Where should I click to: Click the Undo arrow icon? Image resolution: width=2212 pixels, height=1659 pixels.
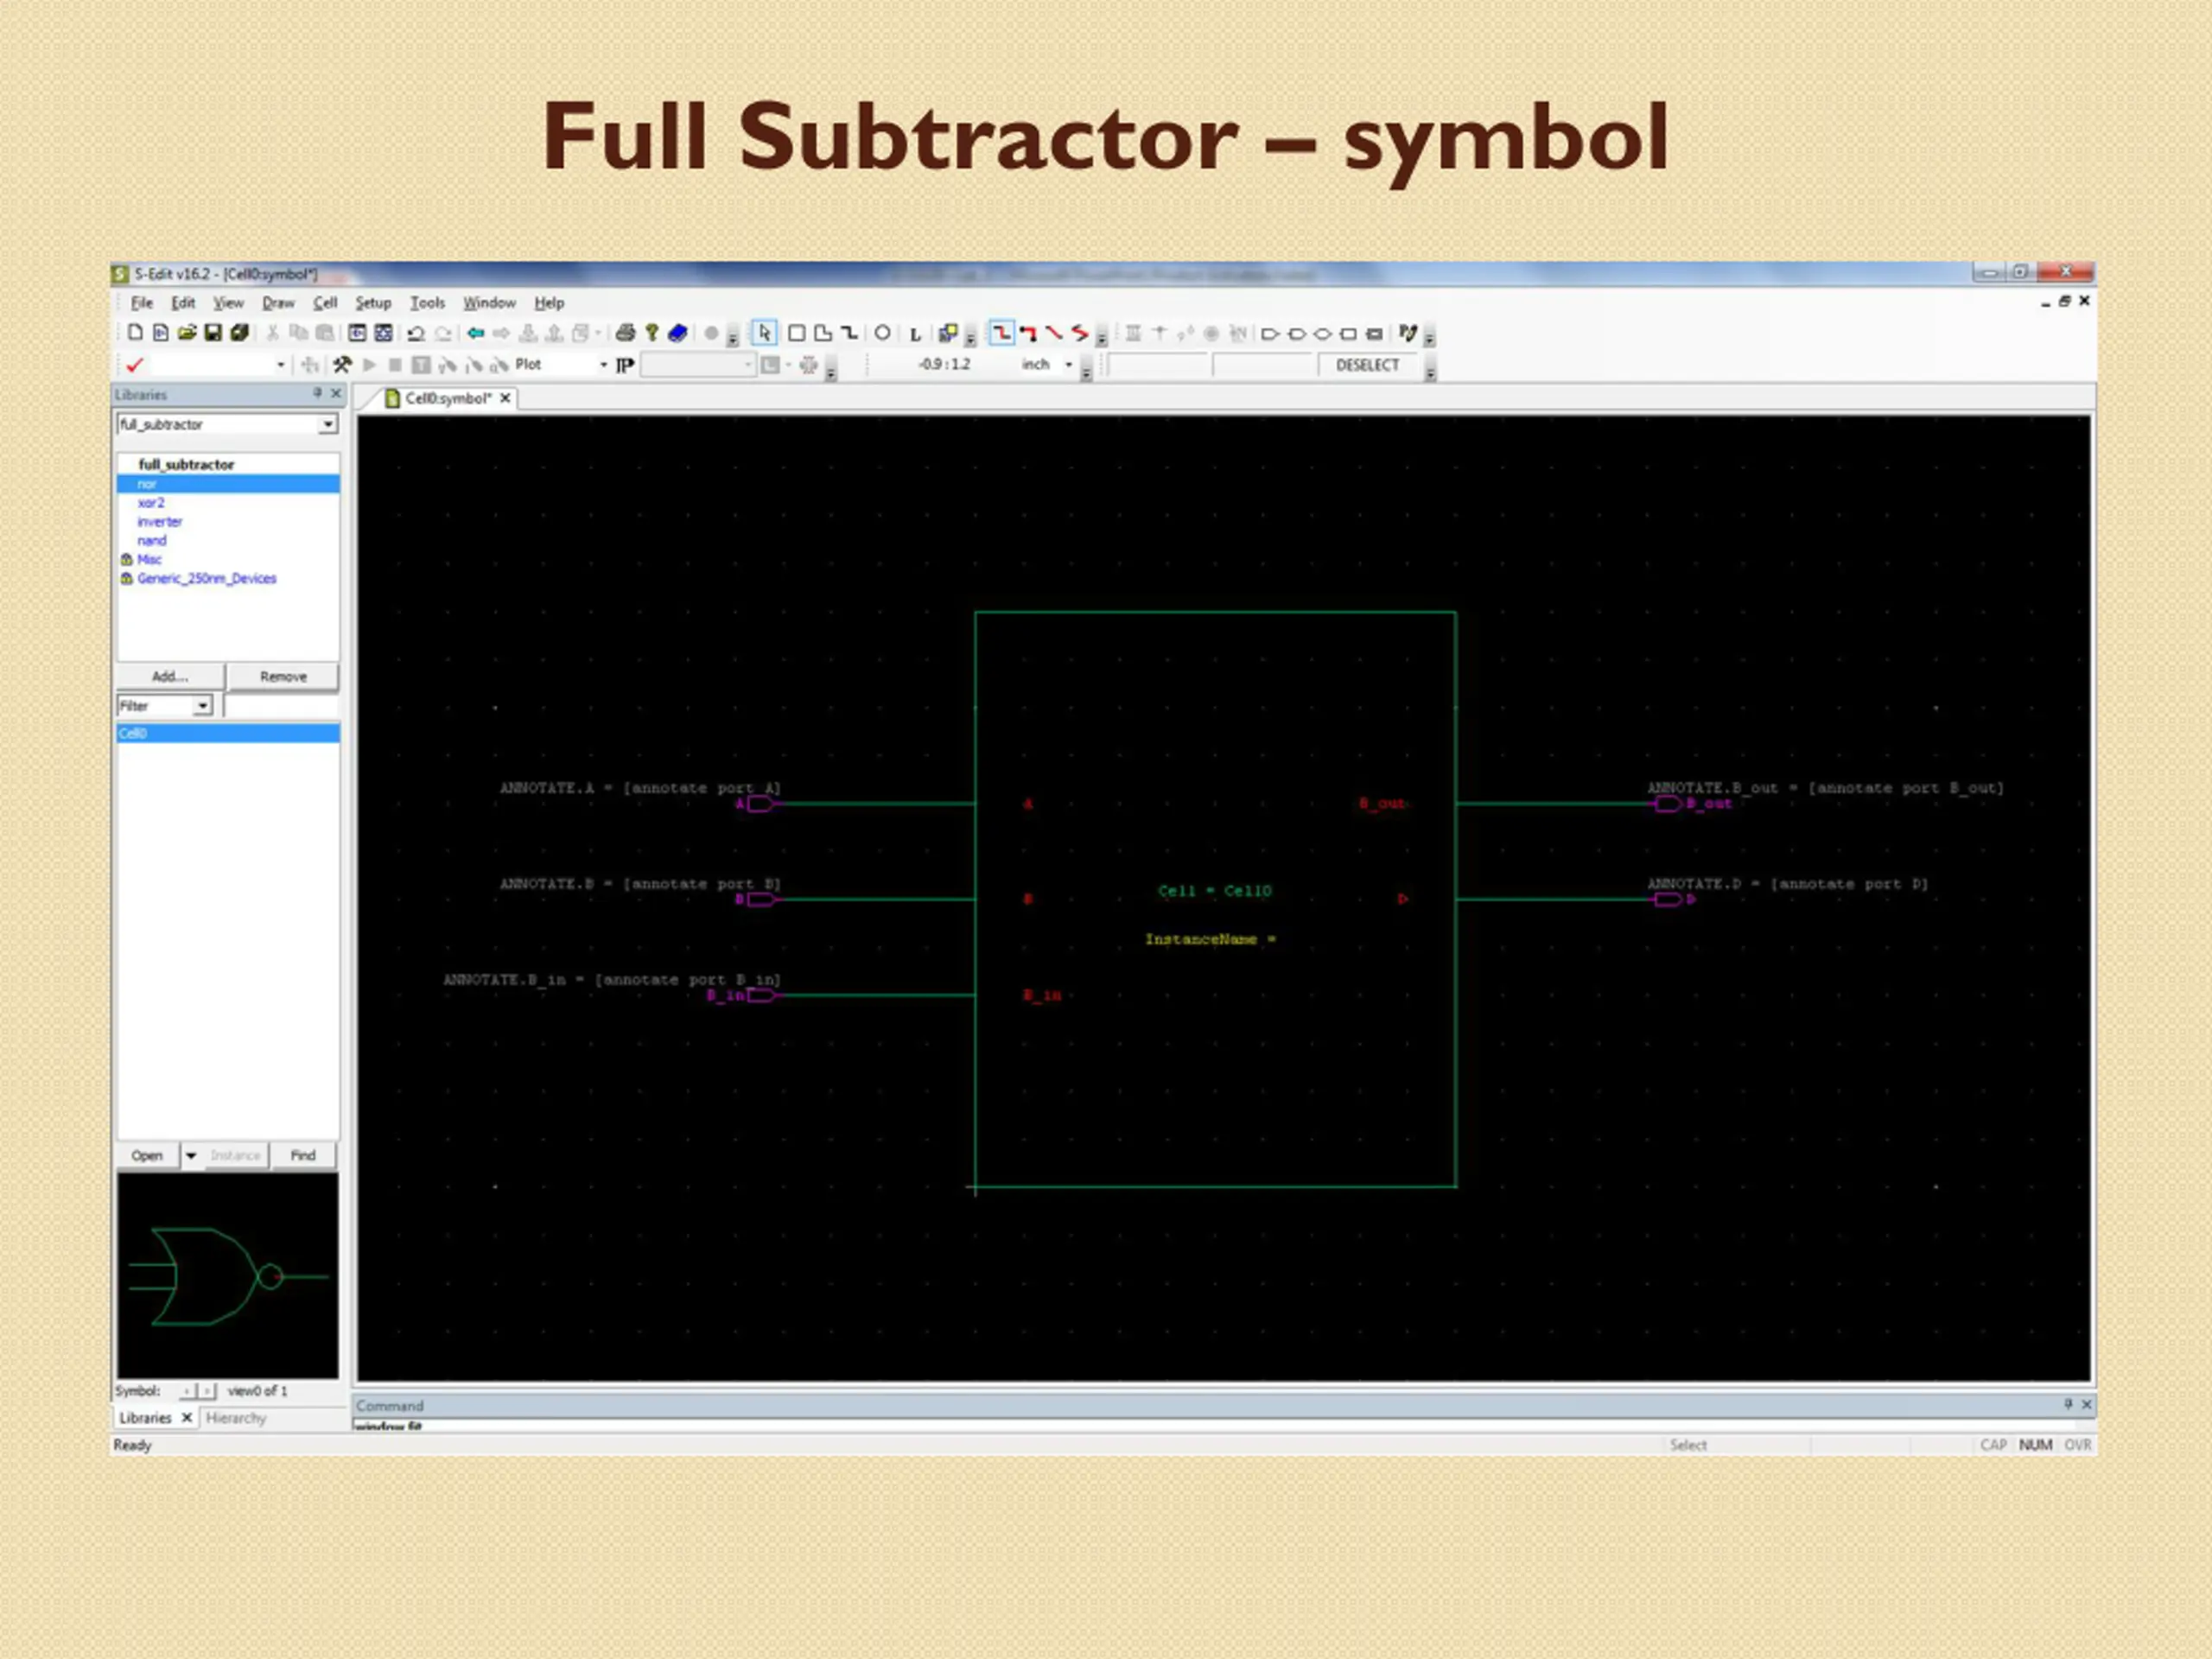[x=416, y=334]
